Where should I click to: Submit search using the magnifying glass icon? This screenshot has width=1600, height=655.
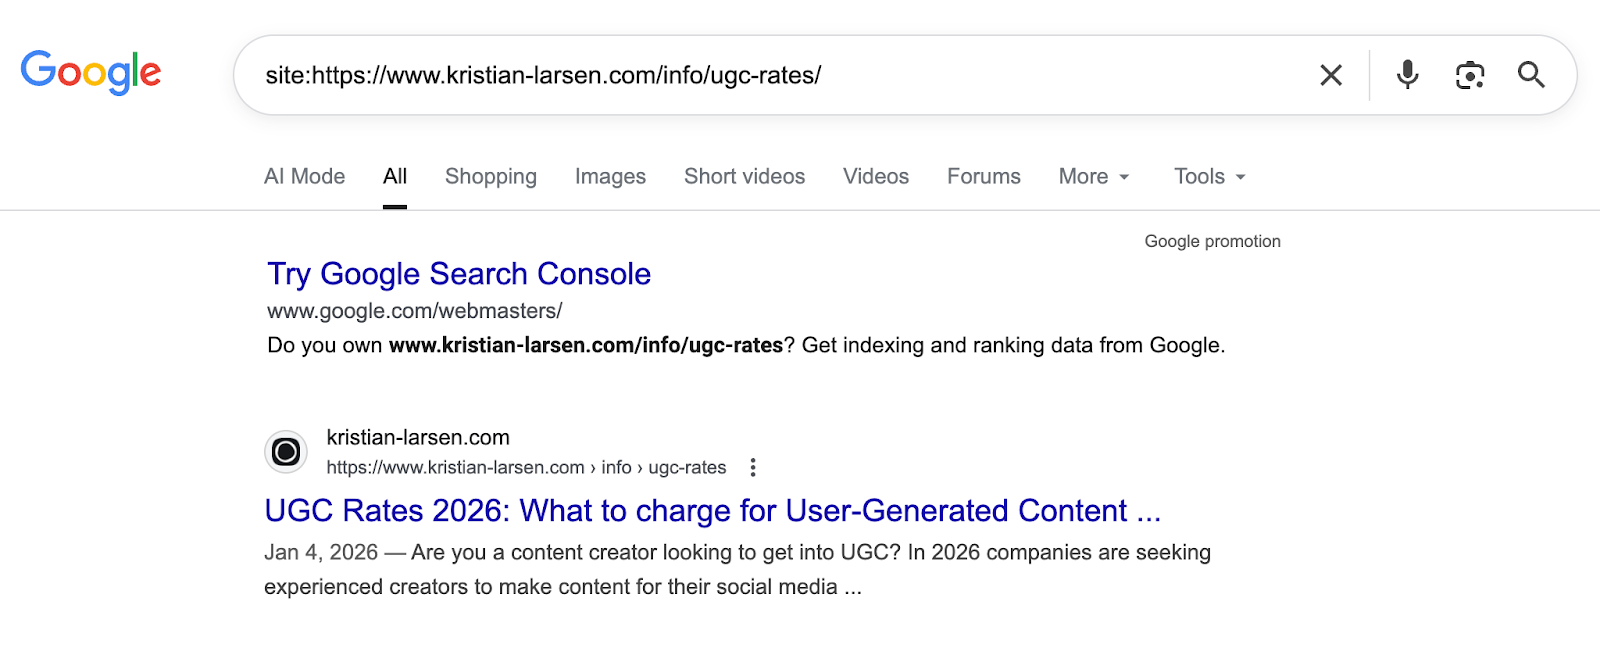(x=1531, y=75)
